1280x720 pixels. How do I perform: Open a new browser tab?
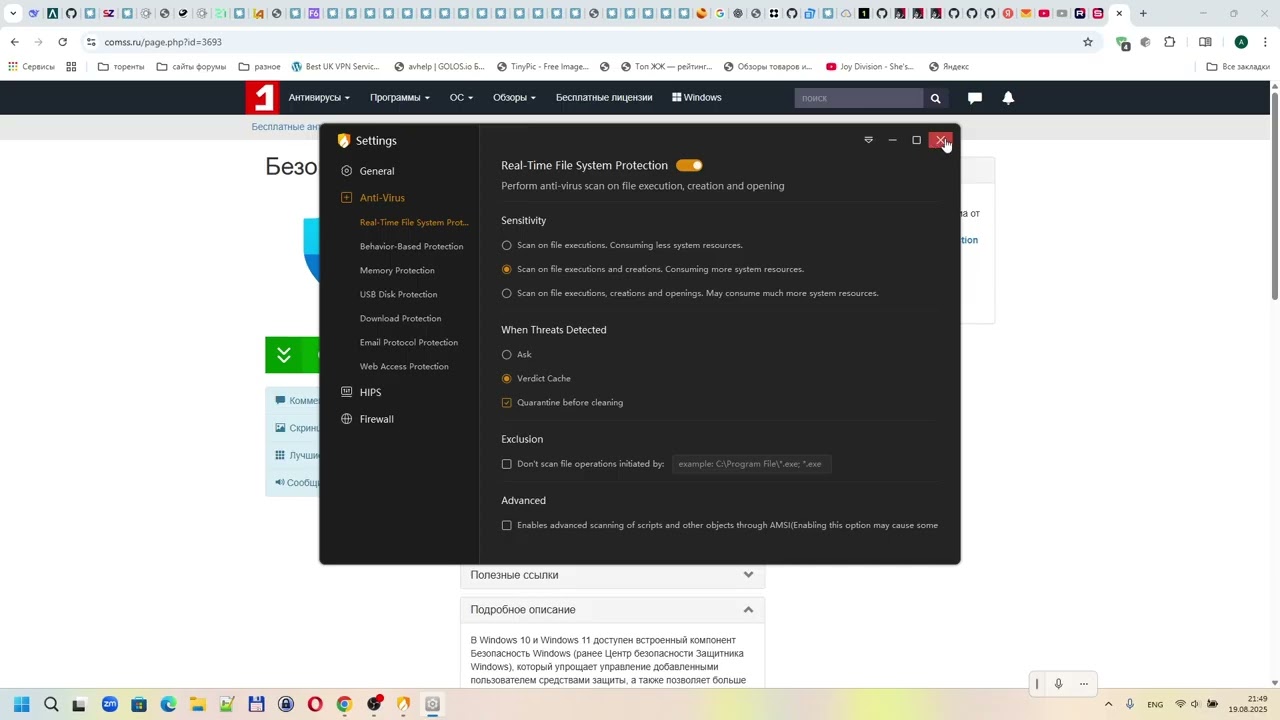[x=1143, y=14]
